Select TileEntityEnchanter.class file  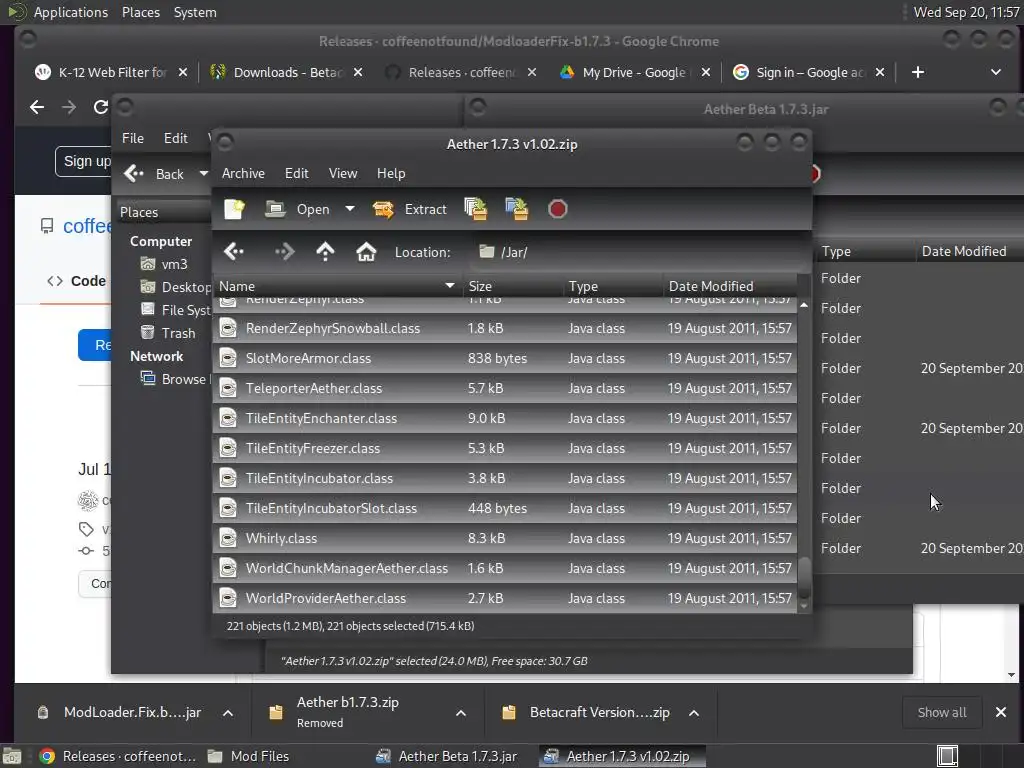point(505,418)
